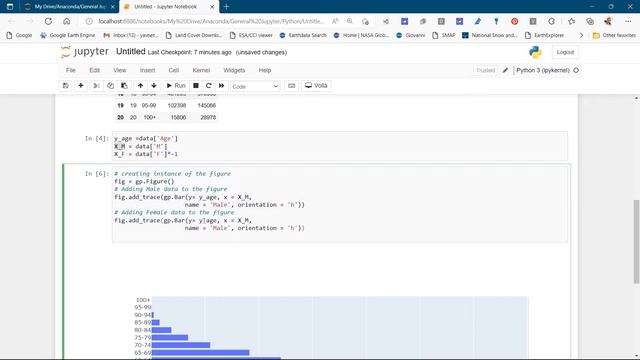Move selected cell up arrow
640x360 pixels.
(x=140, y=86)
